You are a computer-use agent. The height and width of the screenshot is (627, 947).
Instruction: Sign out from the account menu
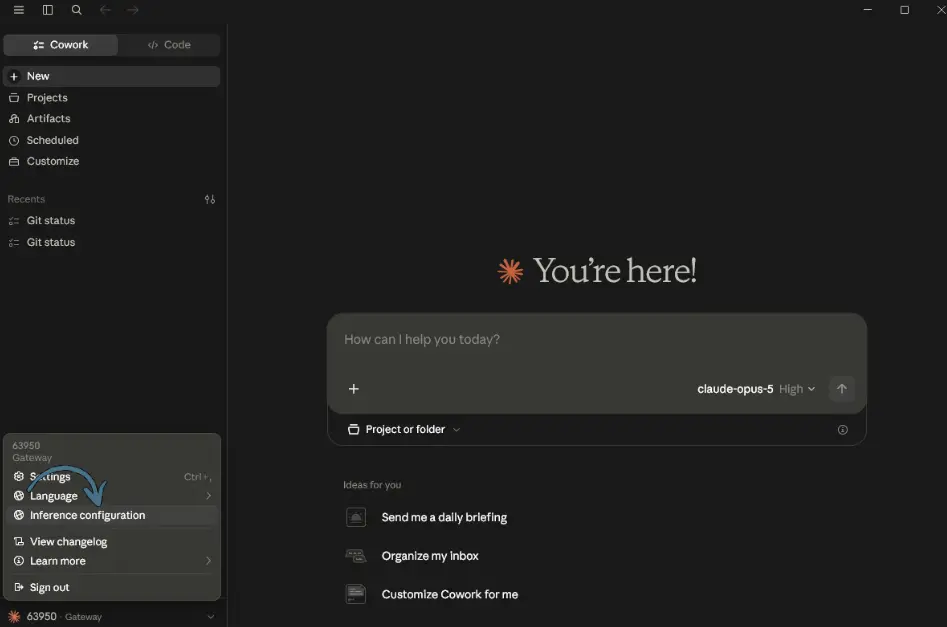point(112,587)
